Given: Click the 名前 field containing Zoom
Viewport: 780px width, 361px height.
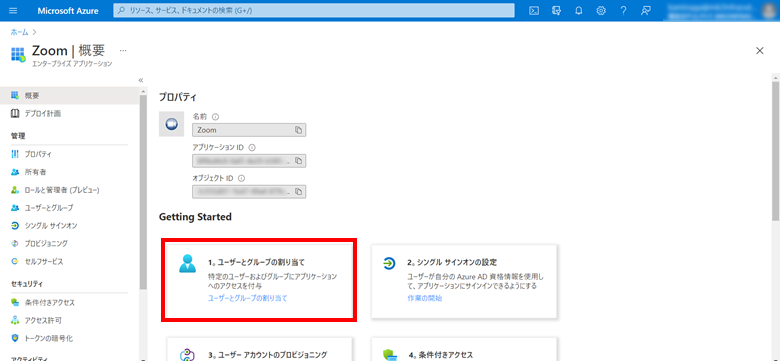Looking at the screenshot, I should point(249,130).
